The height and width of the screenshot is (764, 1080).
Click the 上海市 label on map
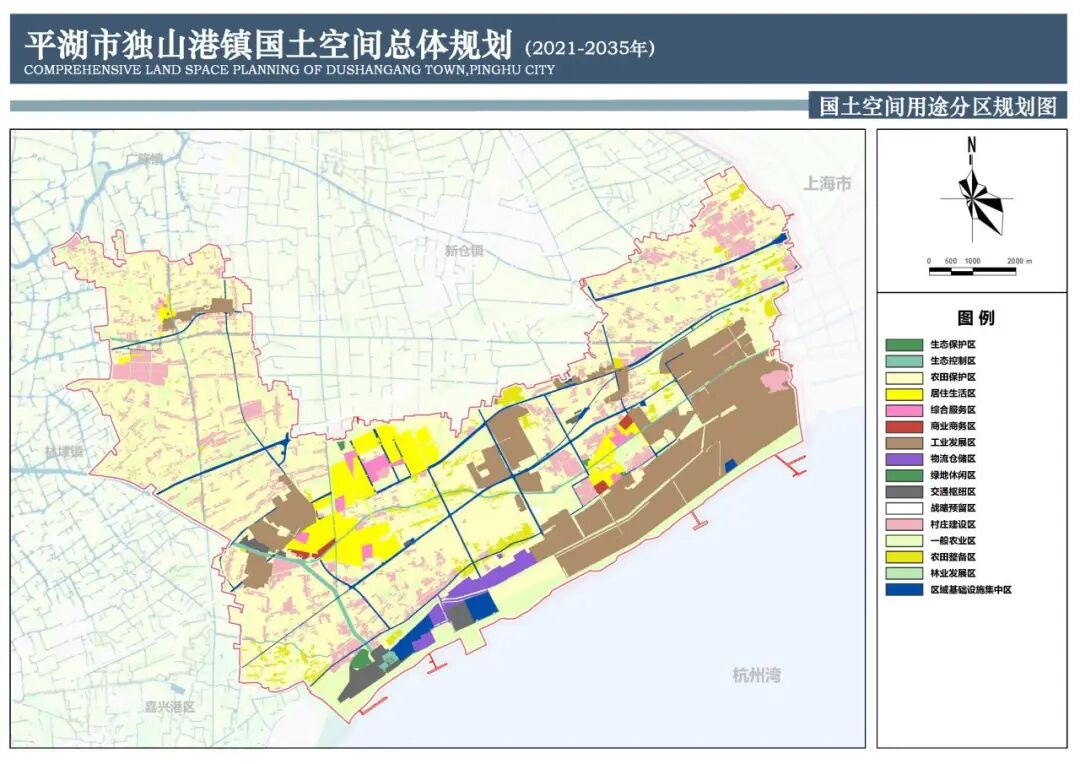[x=828, y=184]
